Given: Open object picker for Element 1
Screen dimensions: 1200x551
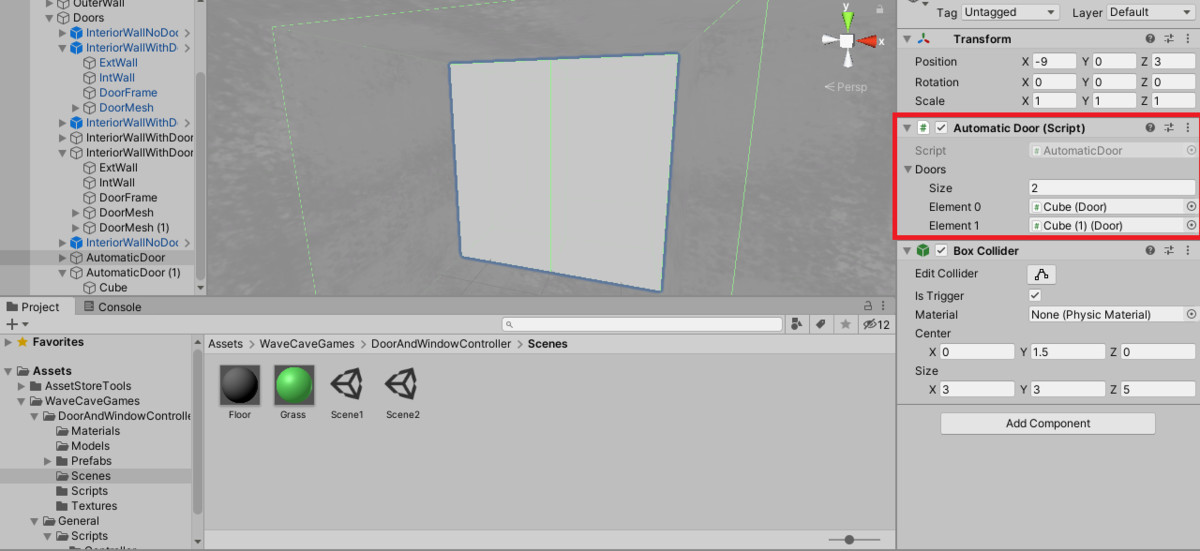Looking at the screenshot, I should pyautogui.click(x=1191, y=226).
